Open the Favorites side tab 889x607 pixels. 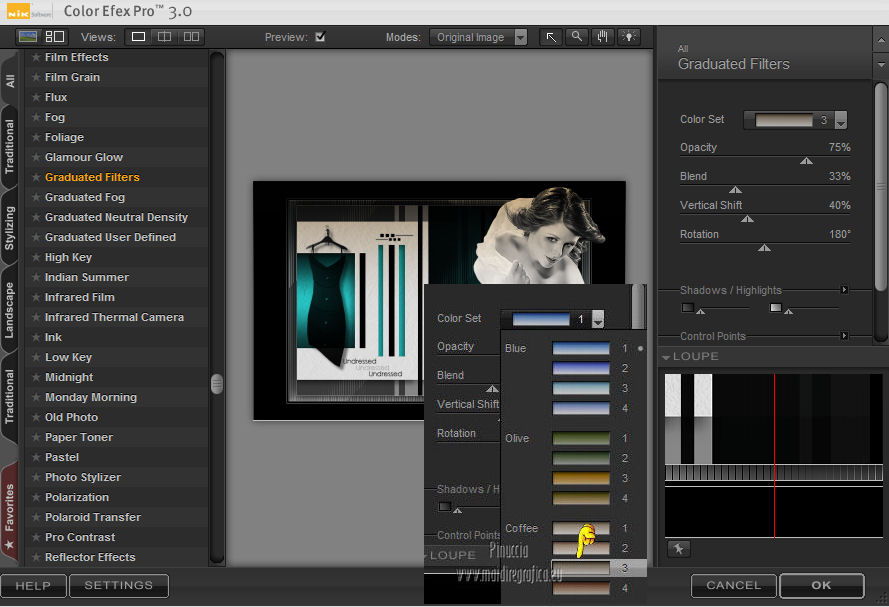point(10,512)
